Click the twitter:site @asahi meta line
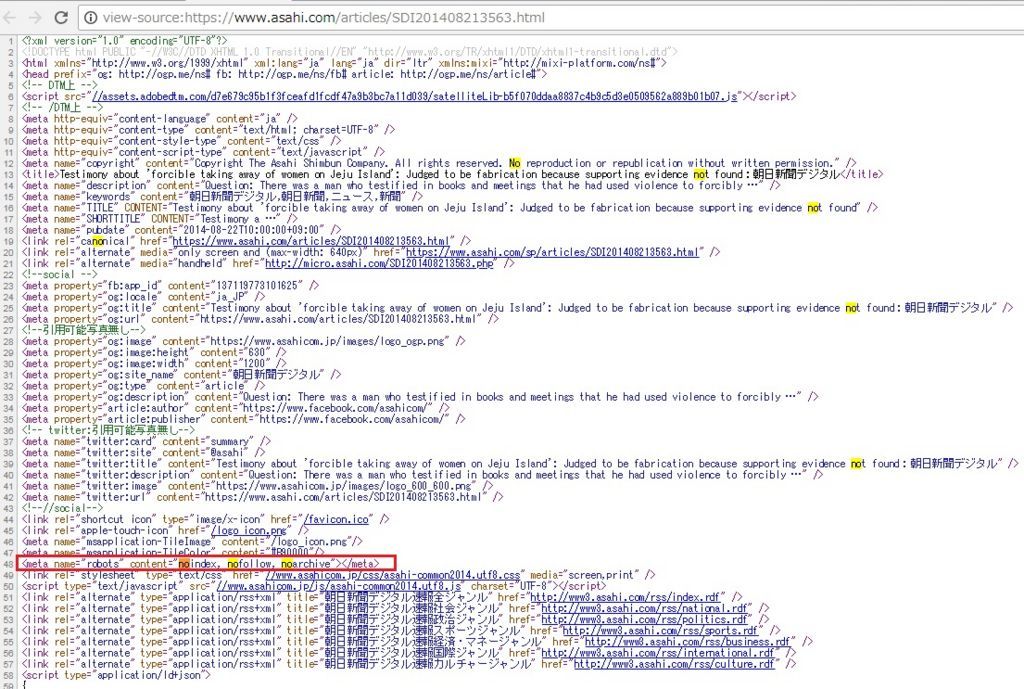1024x689 pixels. pyautogui.click(x=143, y=452)
